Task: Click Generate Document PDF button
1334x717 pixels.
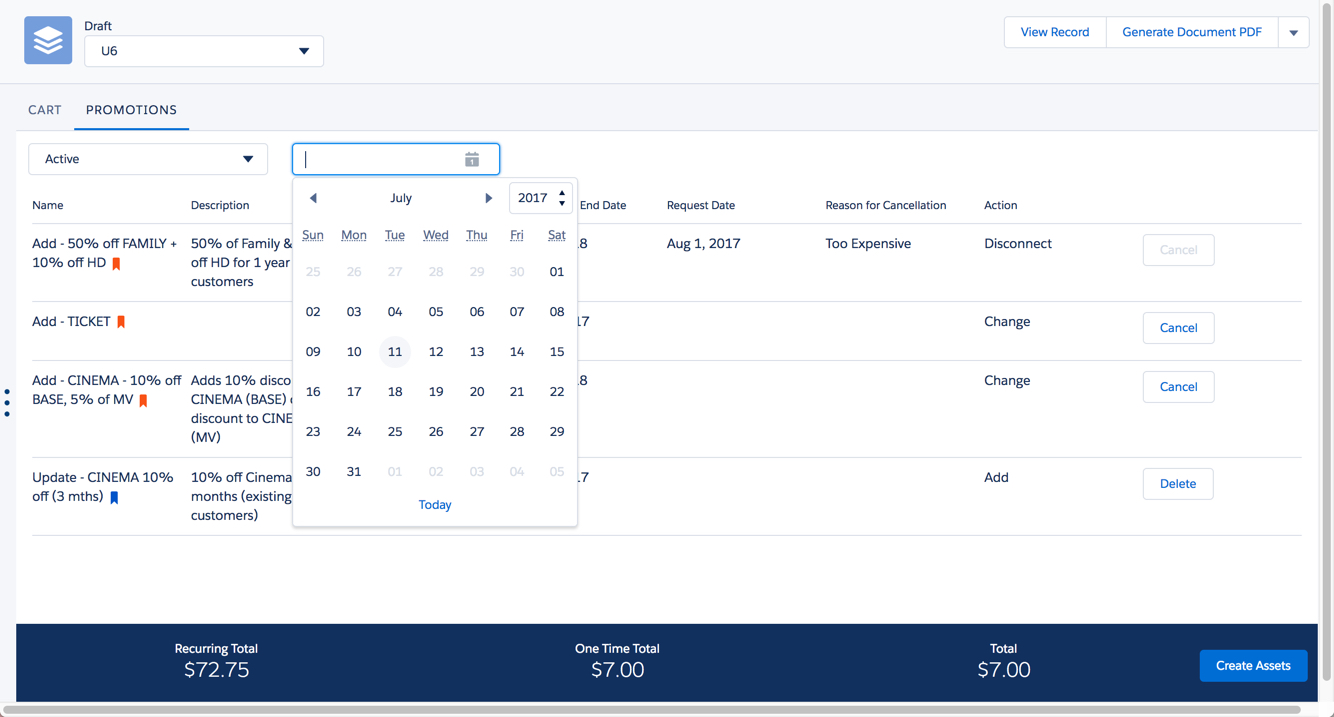Action: pyautogui.click(x=1192, y=32)
